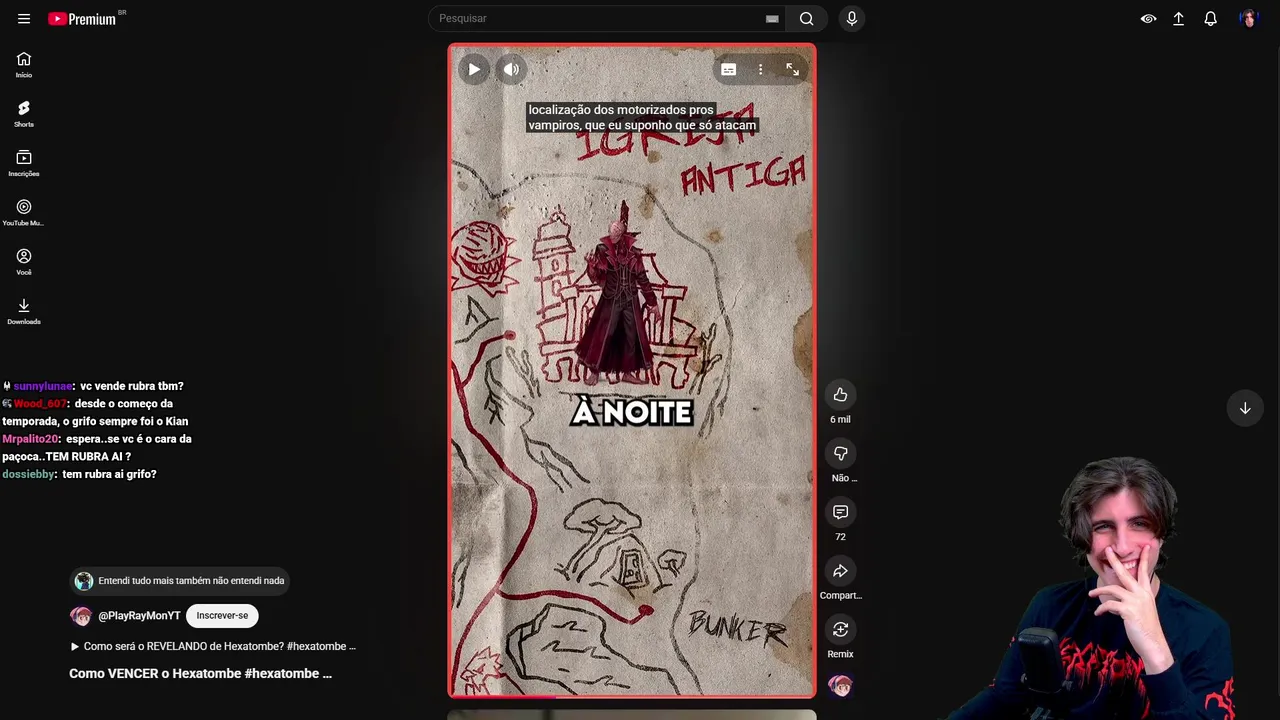Viewport: 1280px width, 720px height.
Task: Click PlayRayMonYT channel avatar
Action: [81, 616]
